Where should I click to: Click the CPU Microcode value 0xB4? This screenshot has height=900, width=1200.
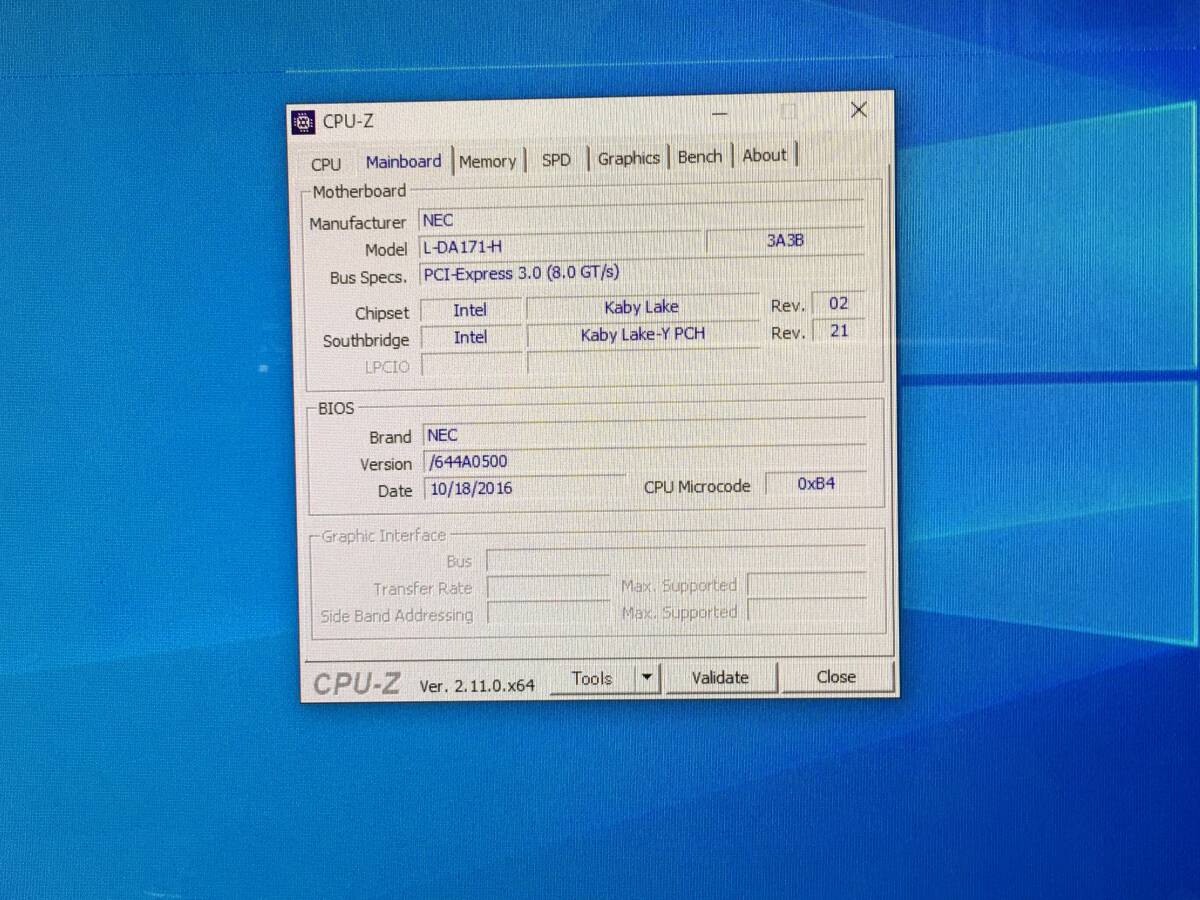click(816, 483)
